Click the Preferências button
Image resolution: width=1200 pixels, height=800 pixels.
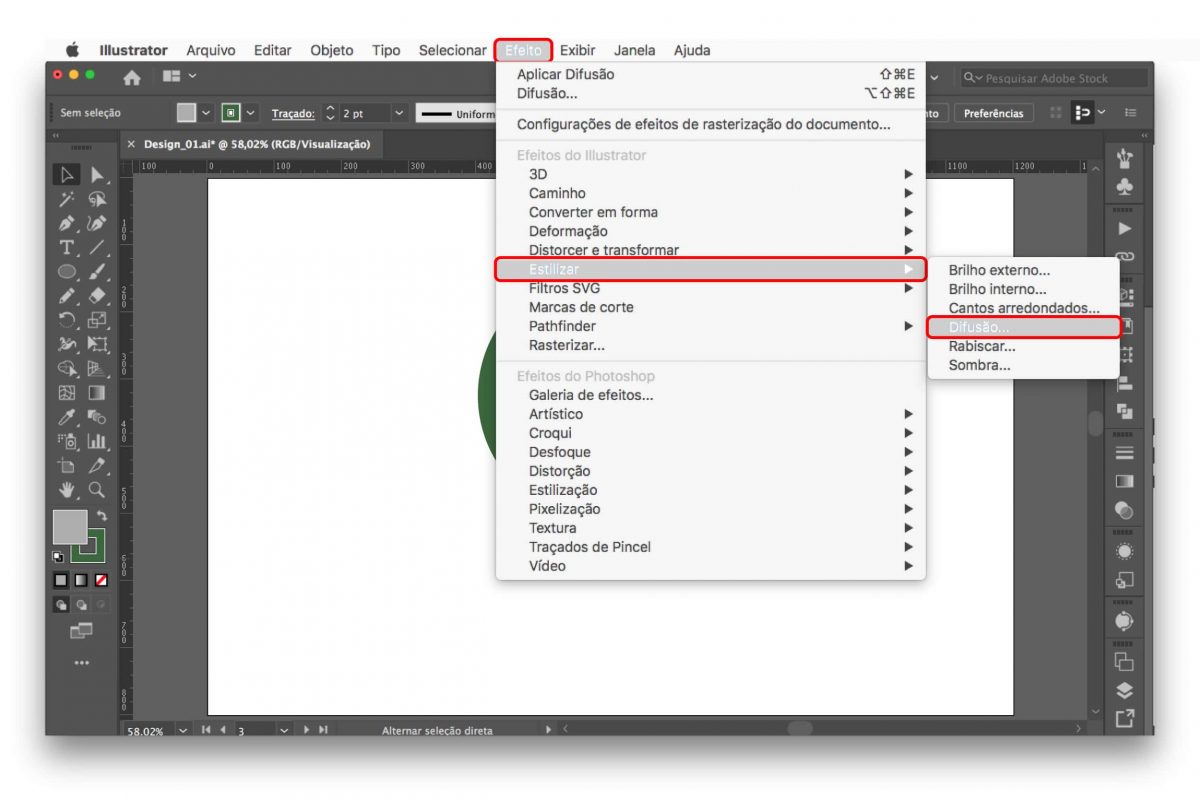coord(994,113)
